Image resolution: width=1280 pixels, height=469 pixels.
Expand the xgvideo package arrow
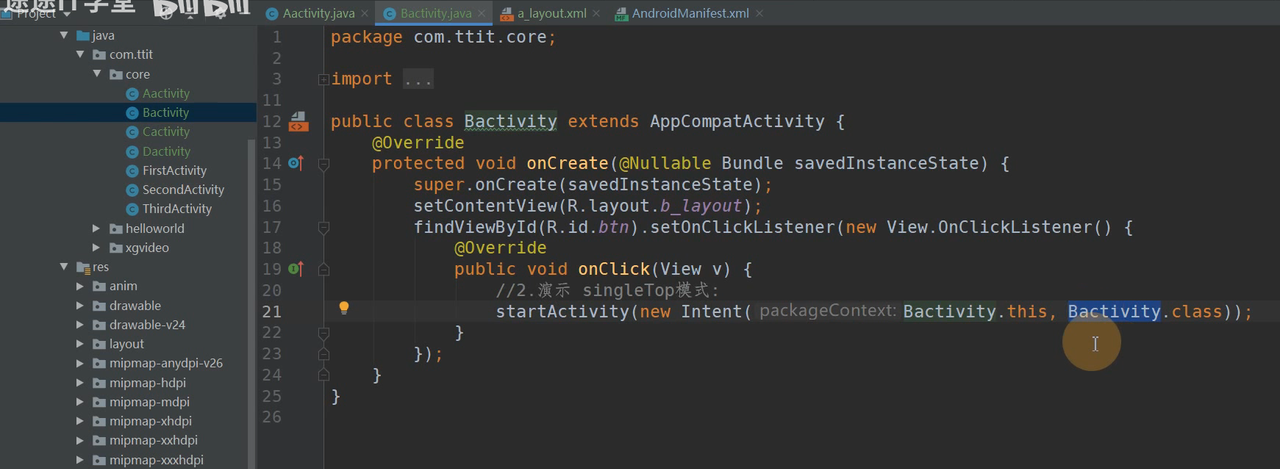point(97,247)
